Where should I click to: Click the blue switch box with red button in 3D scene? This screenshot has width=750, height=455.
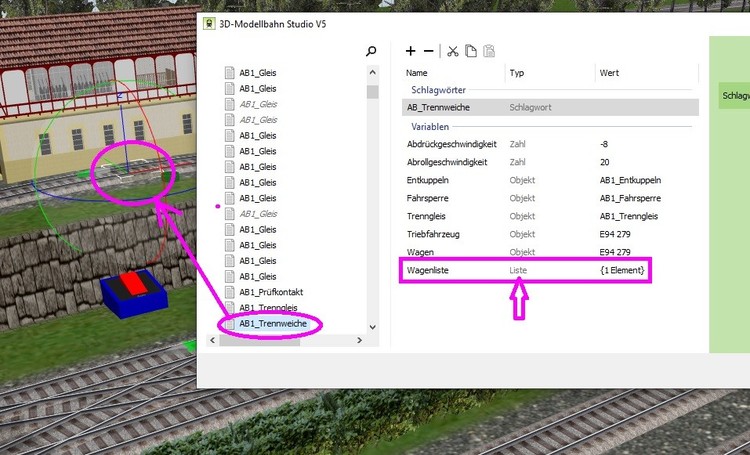coord(133,293)
